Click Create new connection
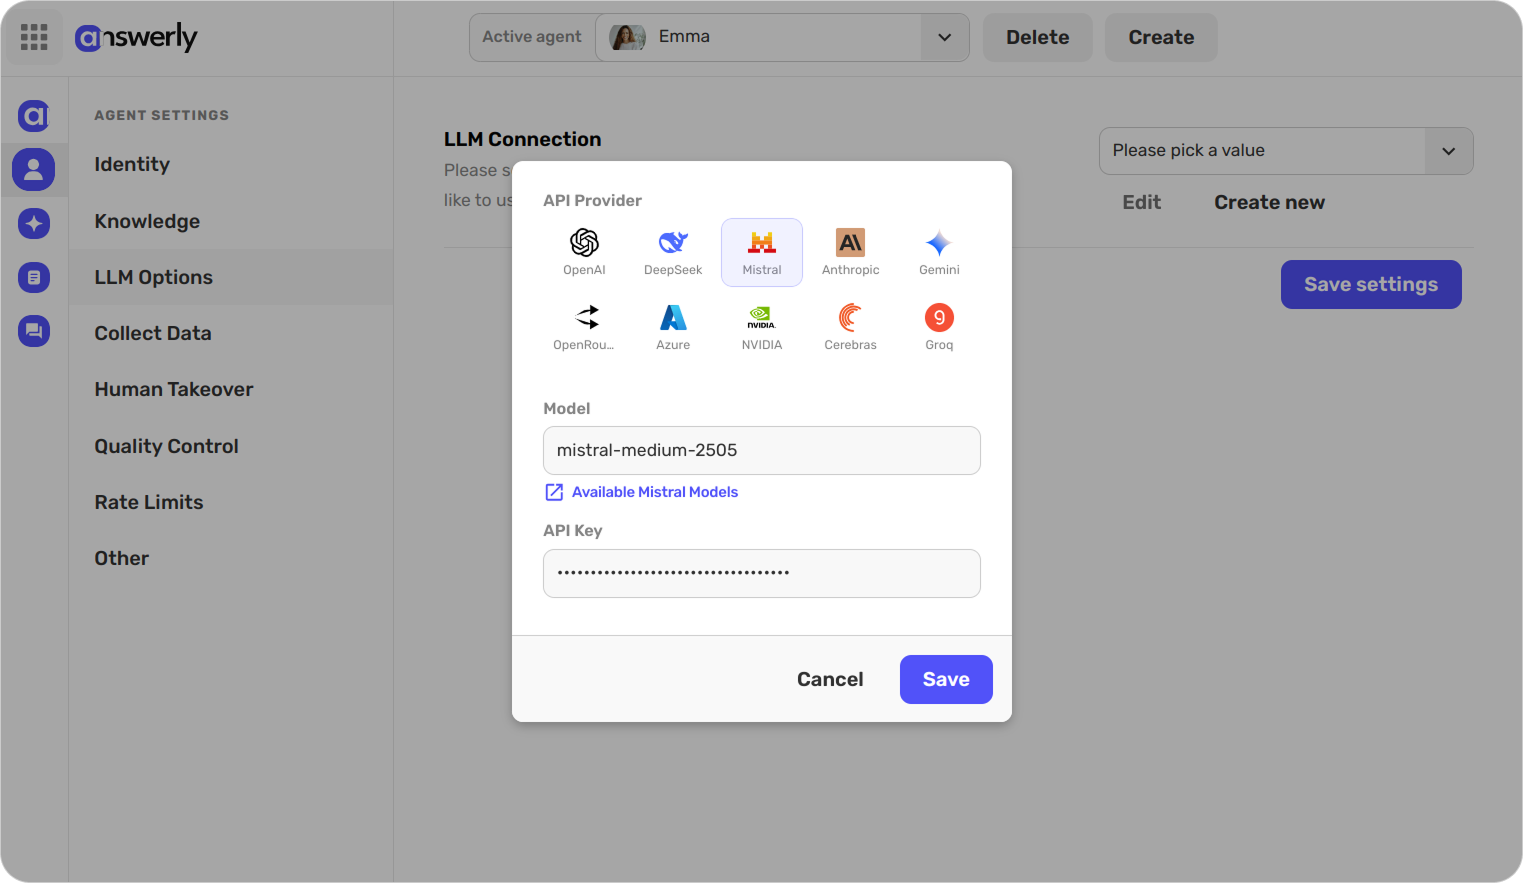Screen dimensions: 1523x883 tap(1269, 202)
